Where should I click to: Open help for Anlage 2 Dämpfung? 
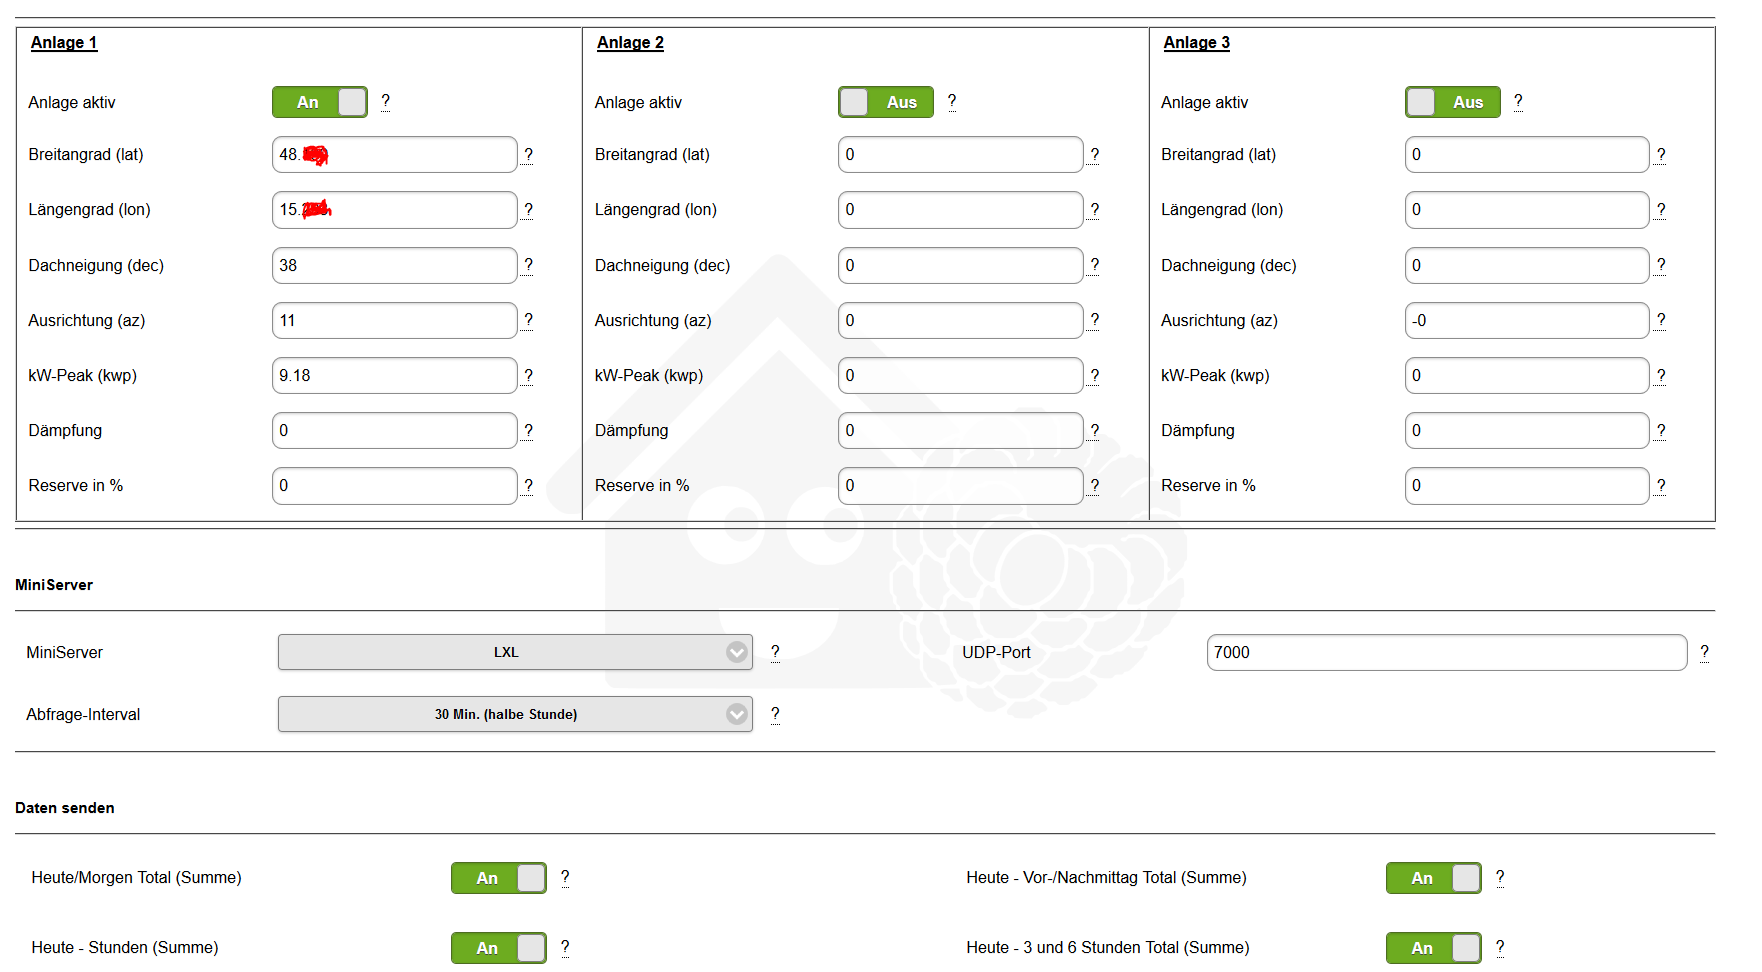pos(1095,431)
